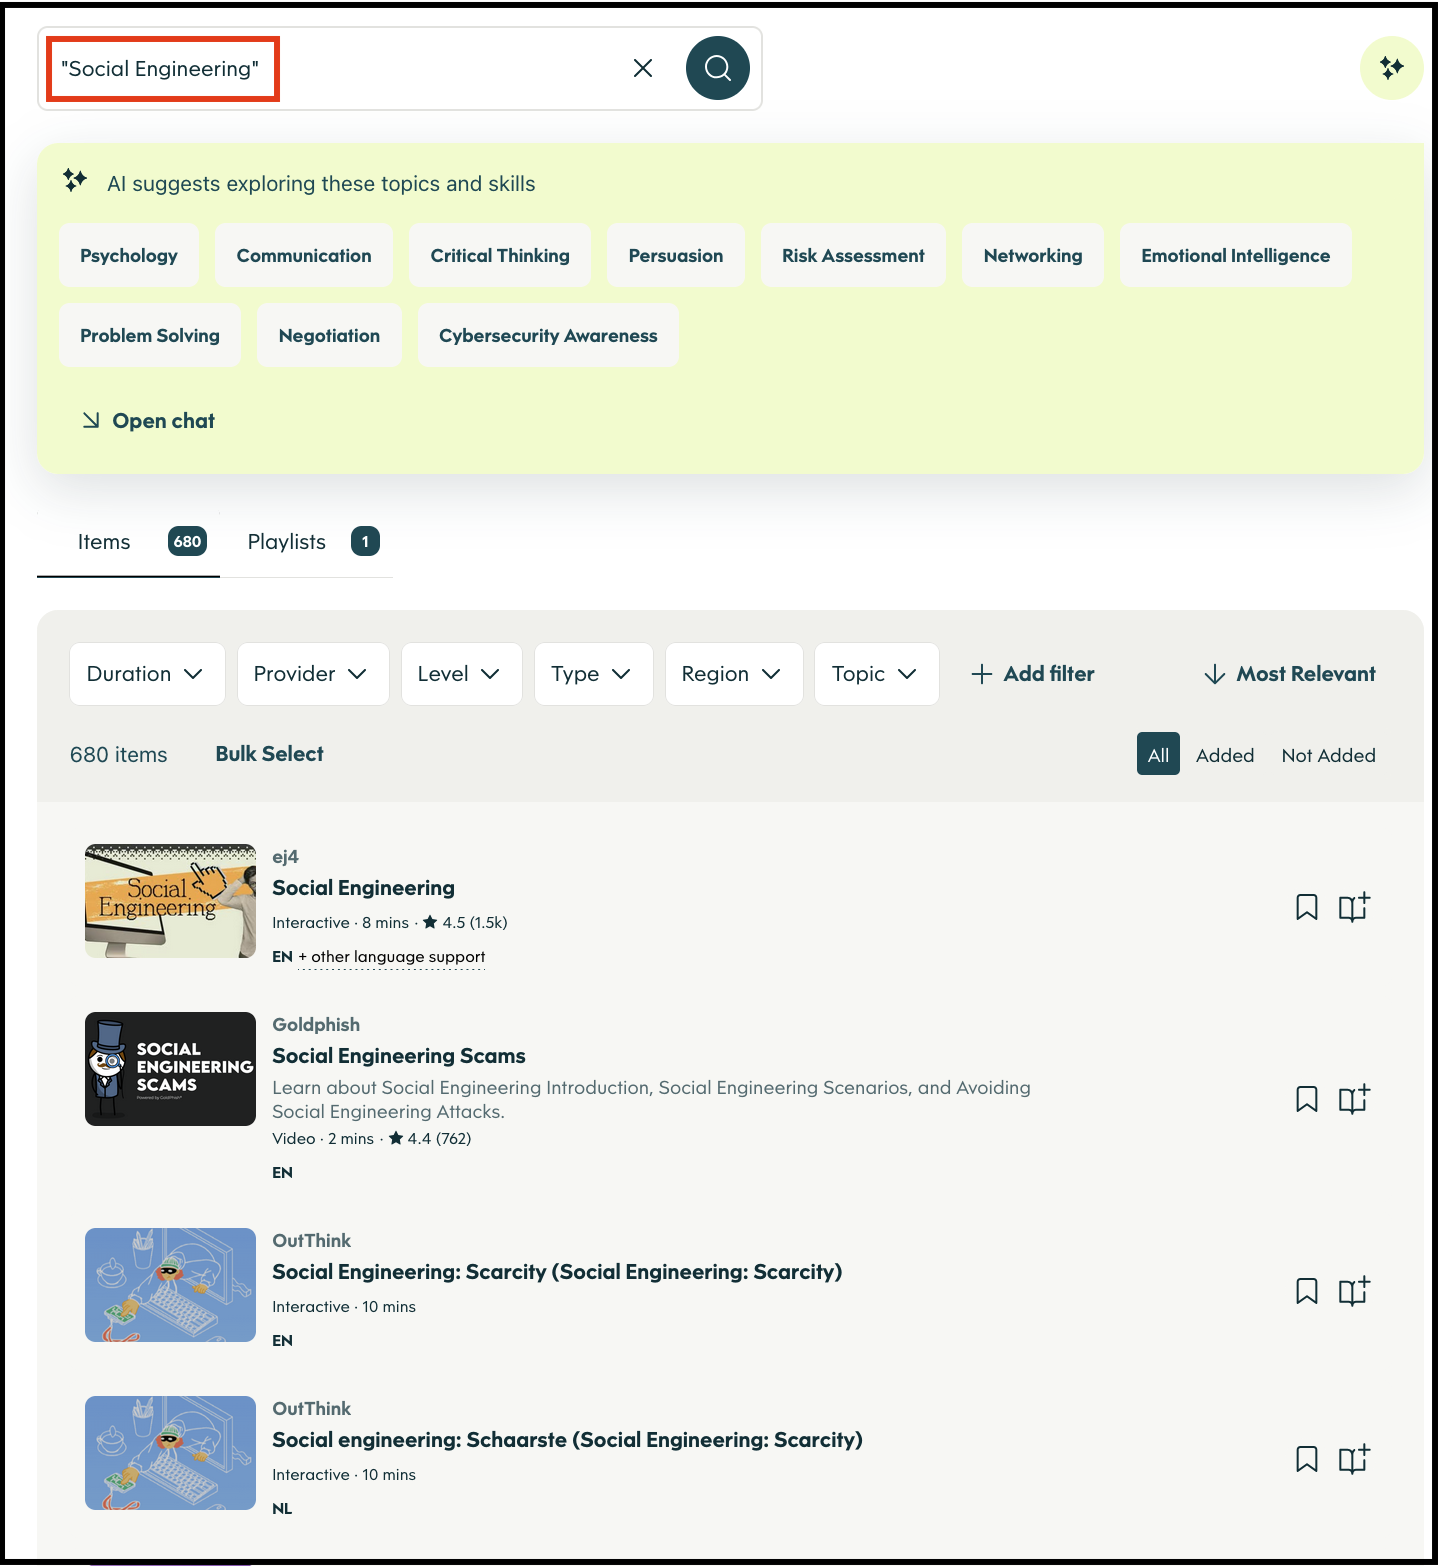Clear the search field with X icon

tap(643, 68)
